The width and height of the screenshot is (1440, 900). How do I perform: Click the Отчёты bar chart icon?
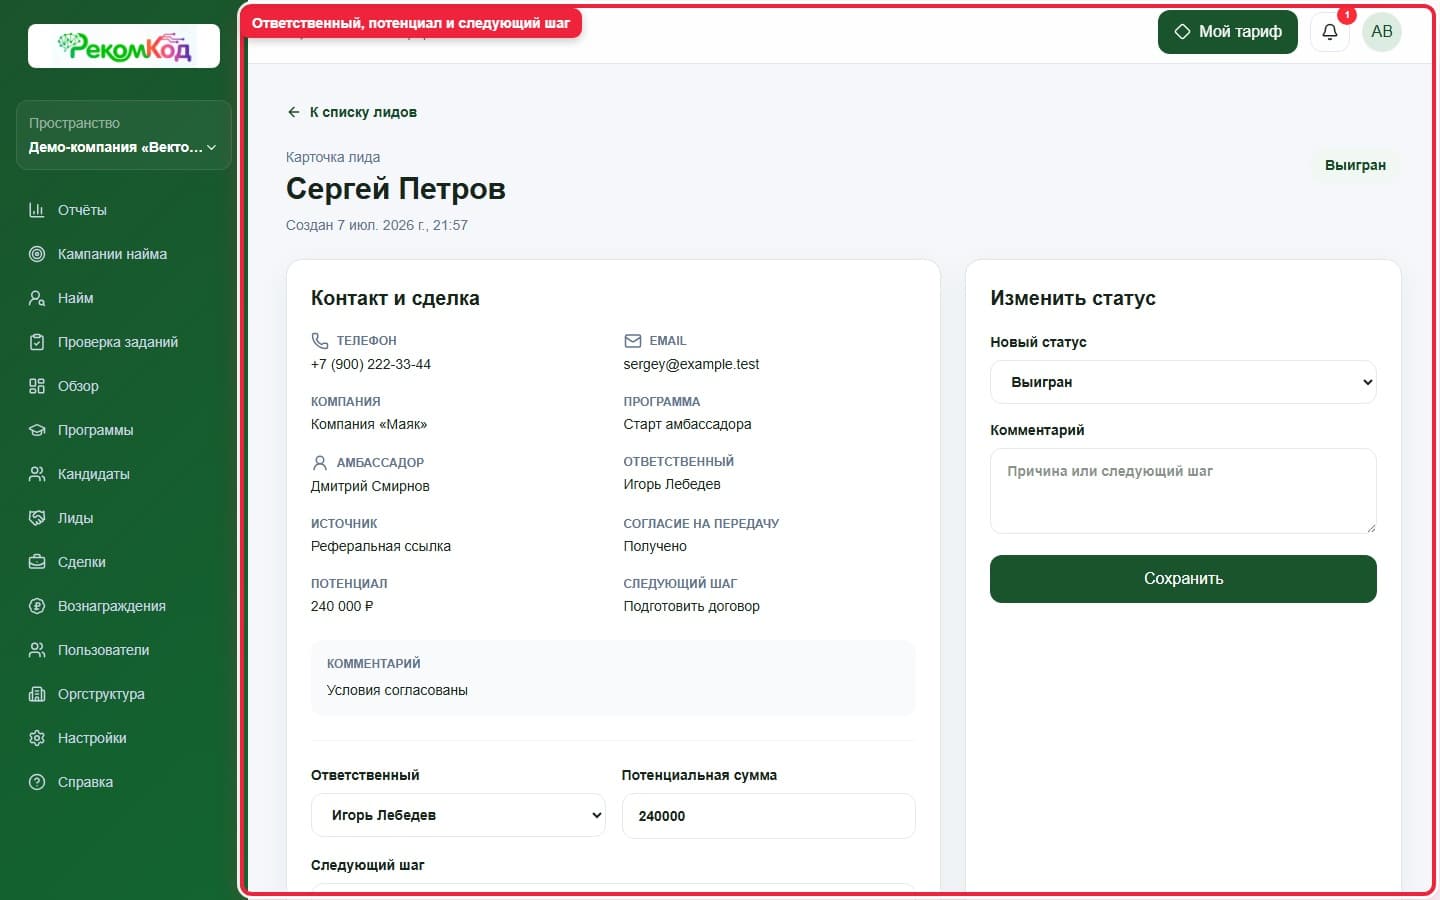[x=37, y=210]
